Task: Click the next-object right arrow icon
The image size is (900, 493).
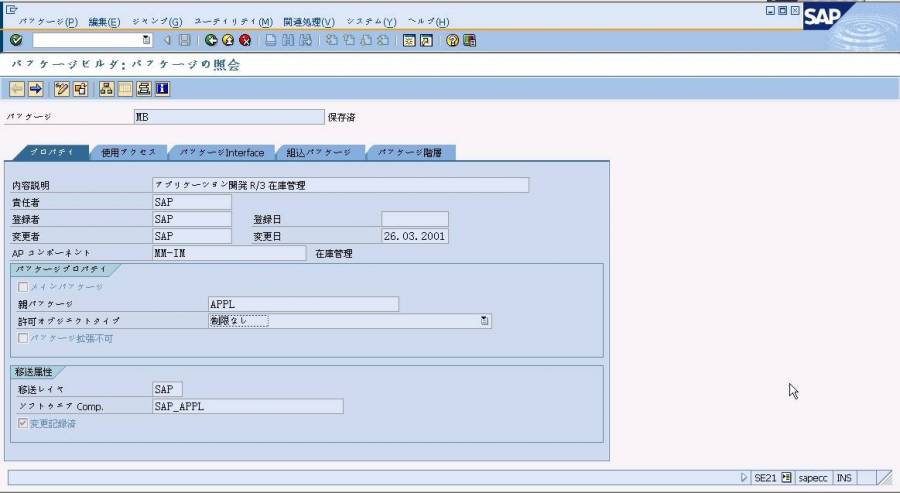Action: (35, 89)
